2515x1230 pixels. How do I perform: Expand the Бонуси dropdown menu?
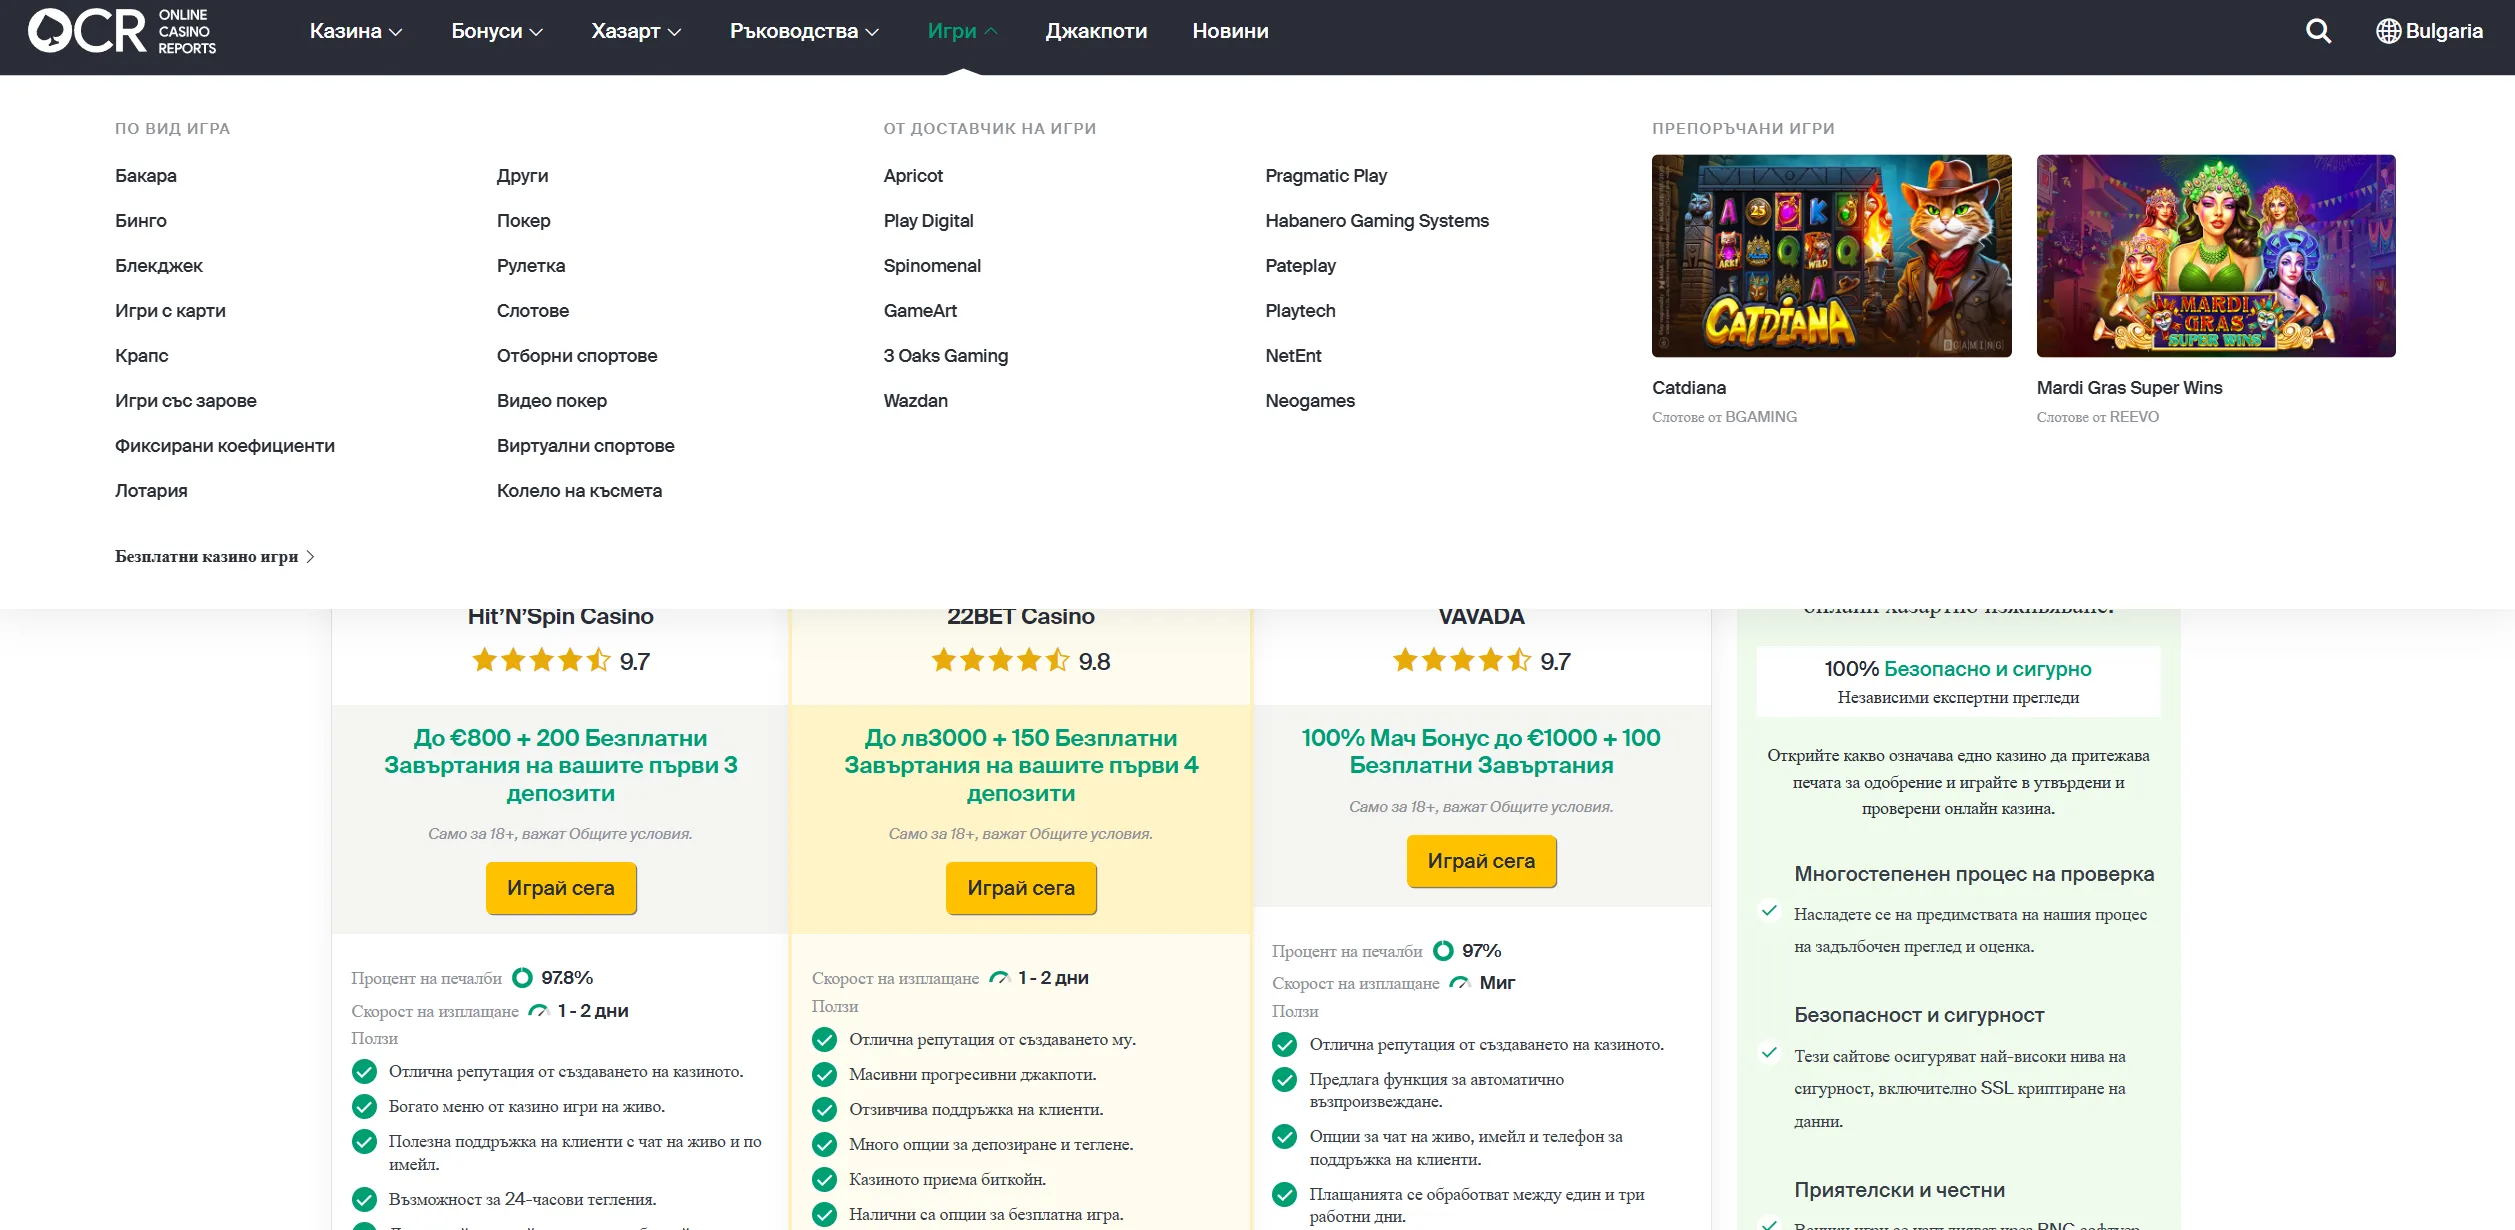point(497,31)
